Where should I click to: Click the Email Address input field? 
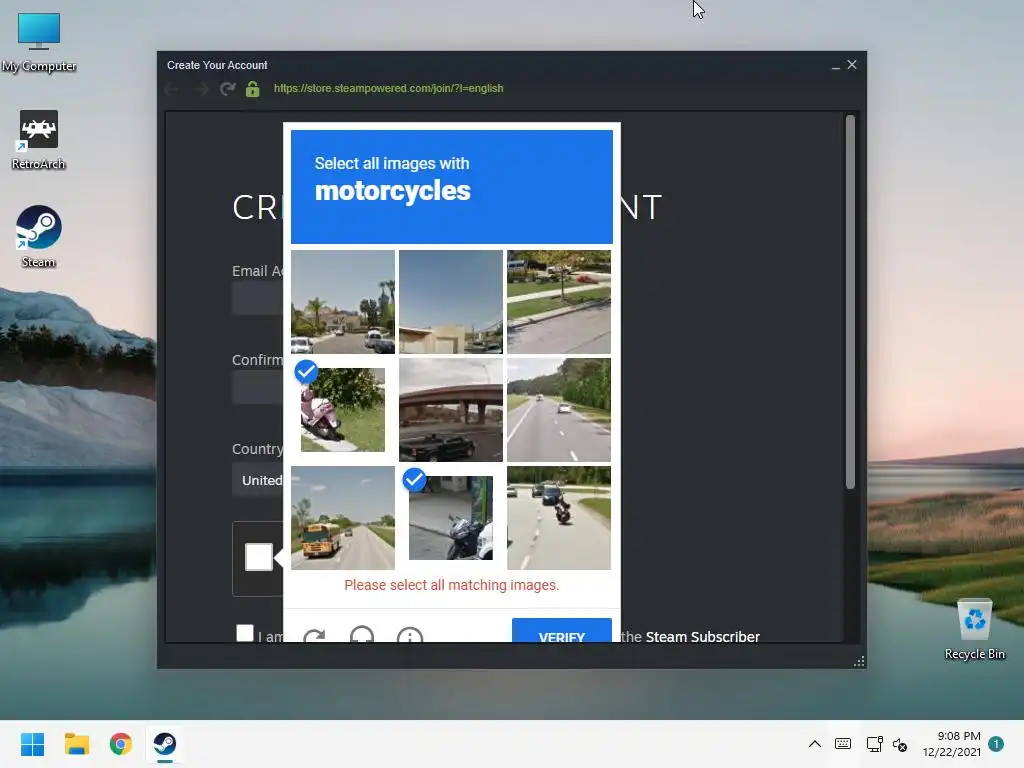(x=258, y=298)
